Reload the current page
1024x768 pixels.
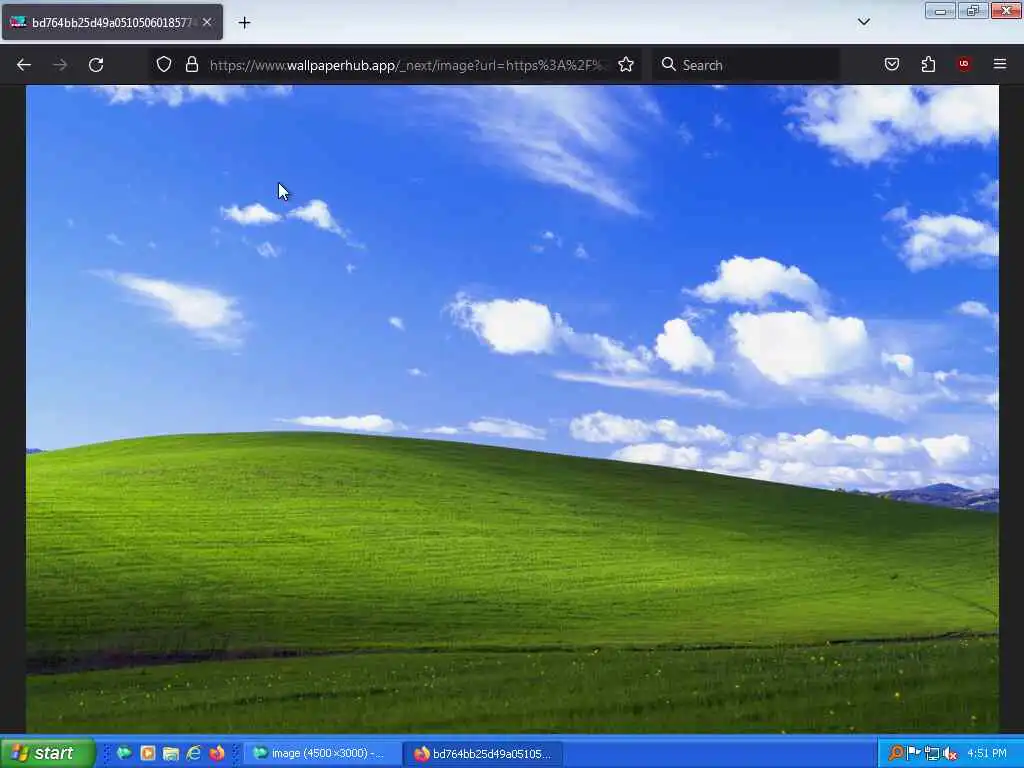[x=96, y=65]
